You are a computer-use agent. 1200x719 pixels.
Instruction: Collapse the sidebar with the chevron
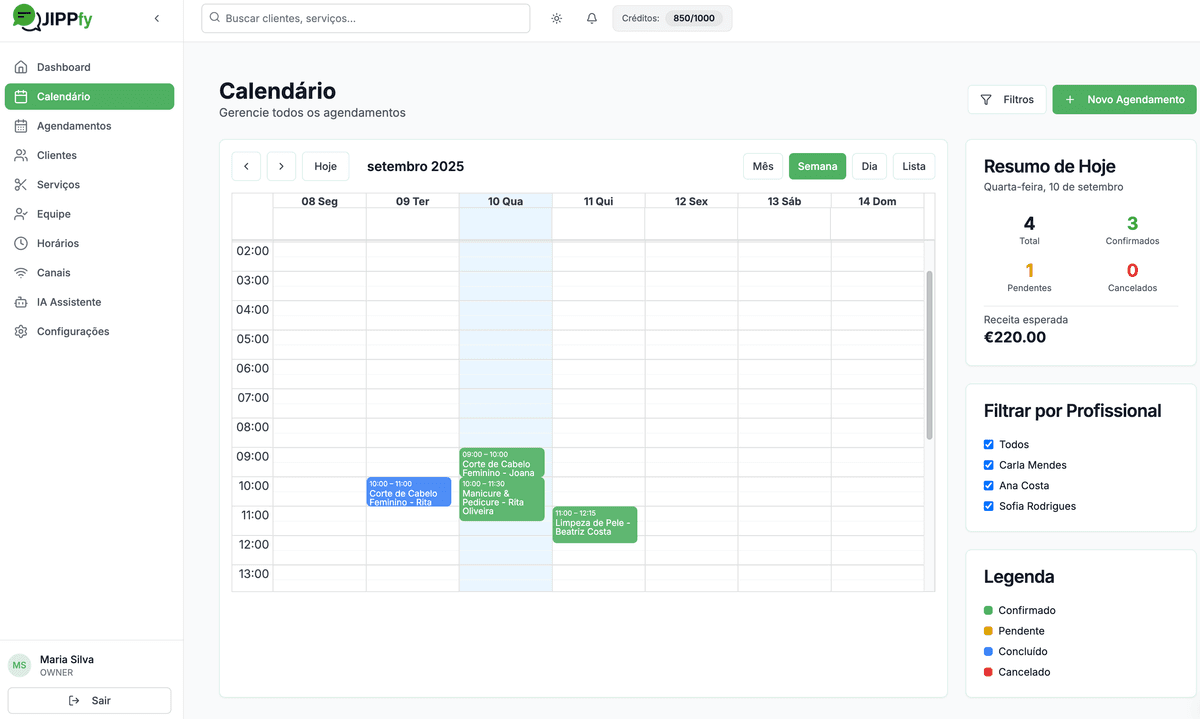pos(156,17)
